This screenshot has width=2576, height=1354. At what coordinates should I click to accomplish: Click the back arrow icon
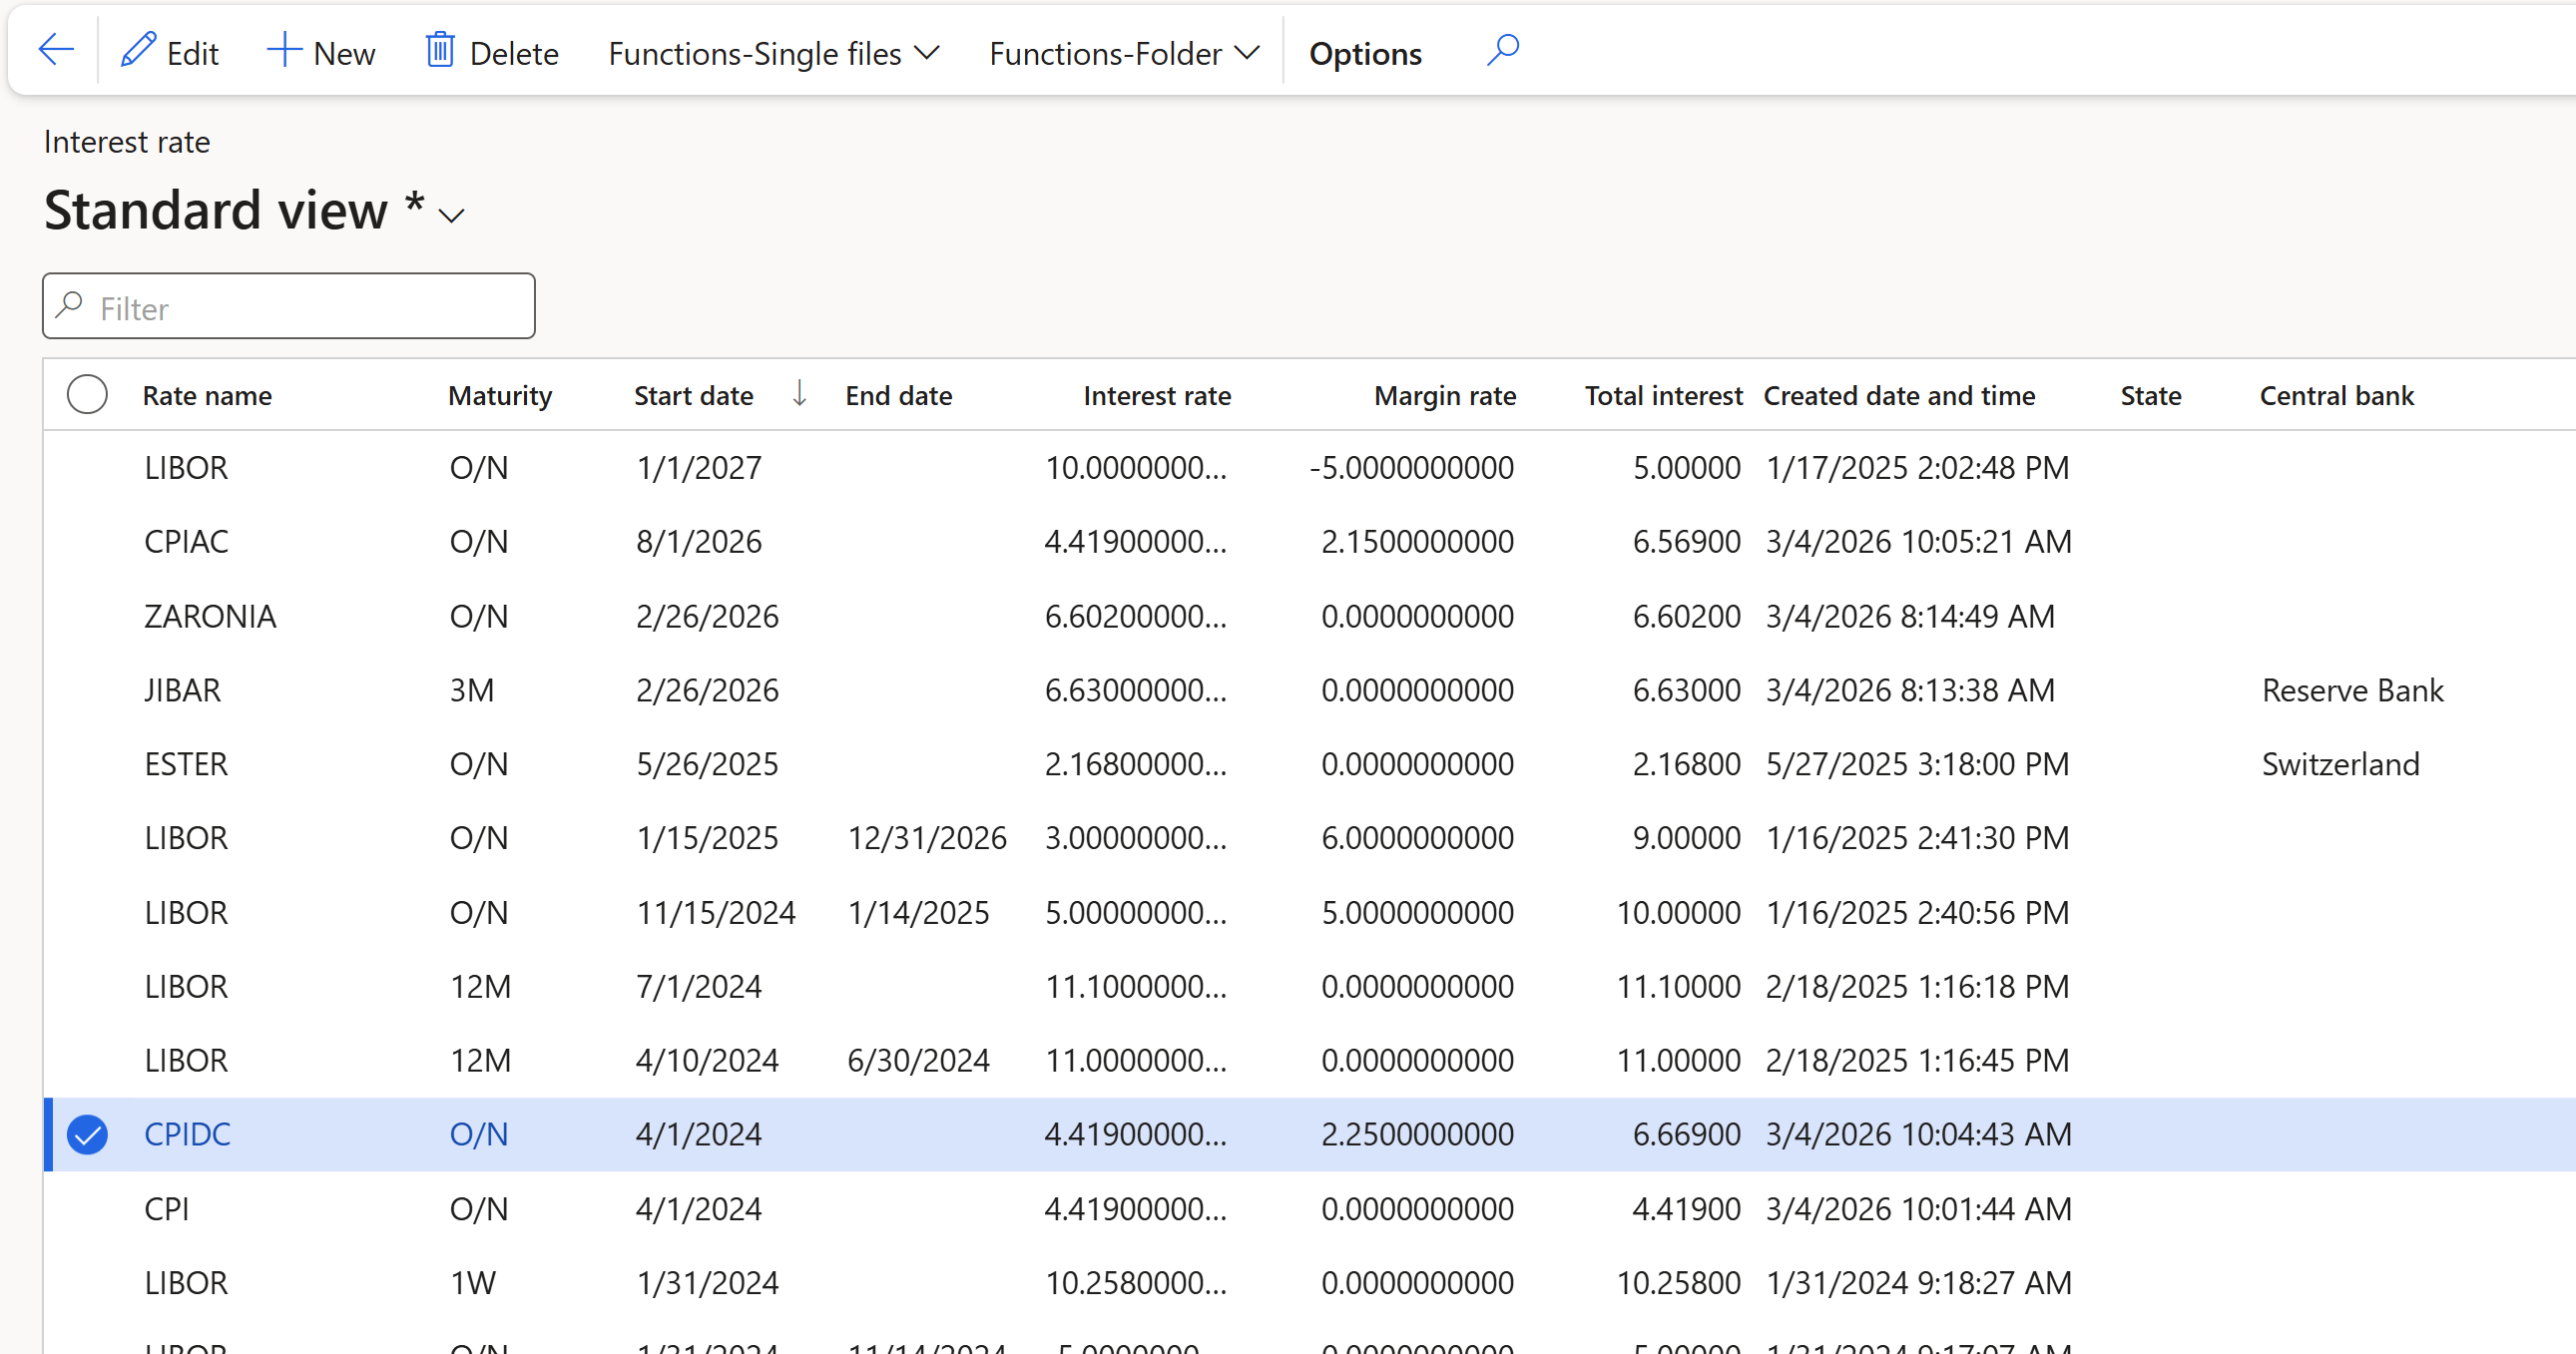click(x=55, y=50)
